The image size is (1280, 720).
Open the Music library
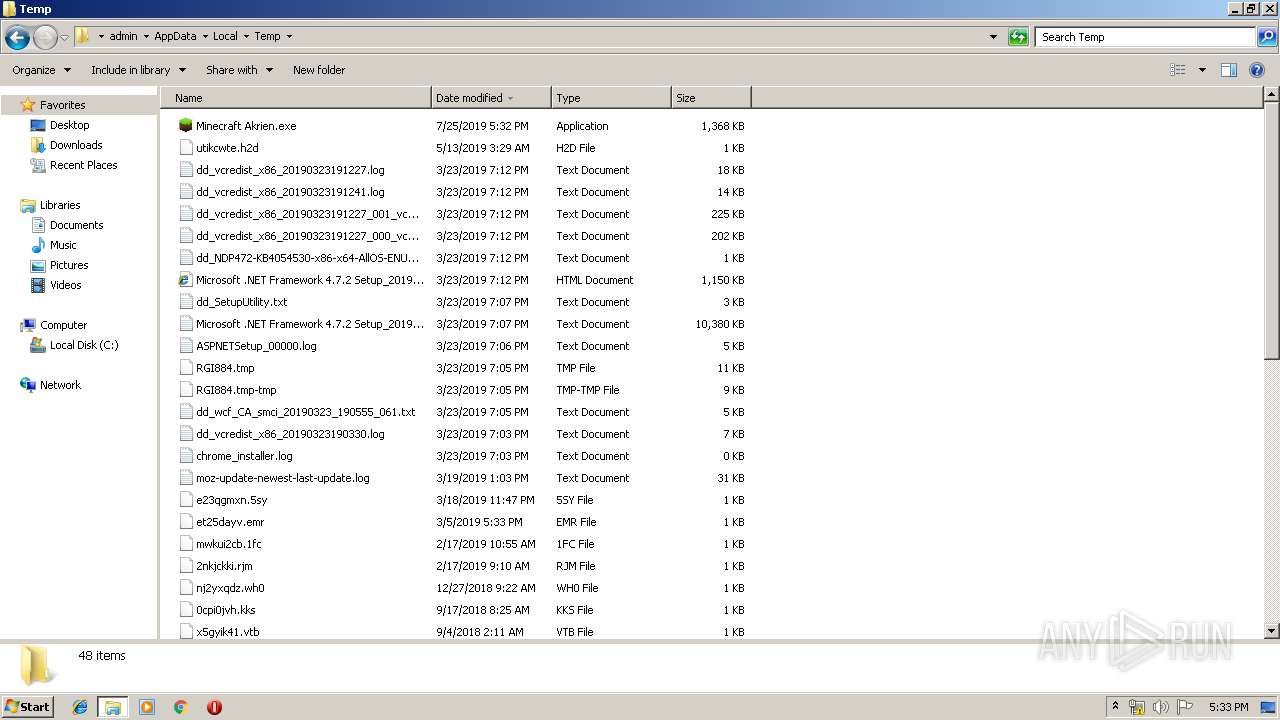coord(63,245)
